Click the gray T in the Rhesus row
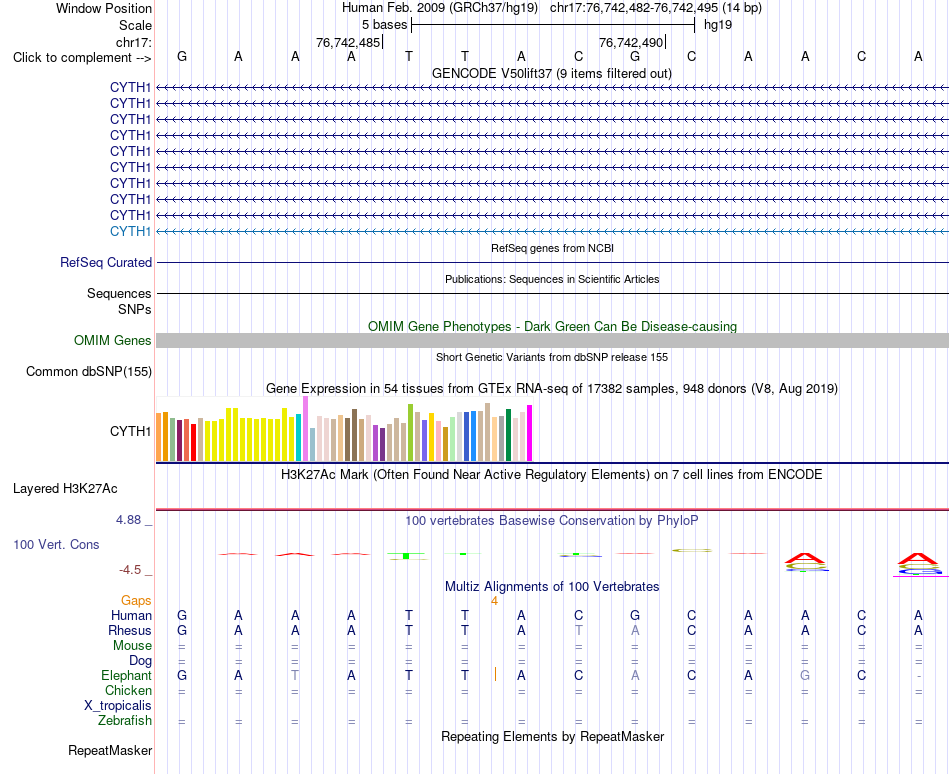 [579, 630]
